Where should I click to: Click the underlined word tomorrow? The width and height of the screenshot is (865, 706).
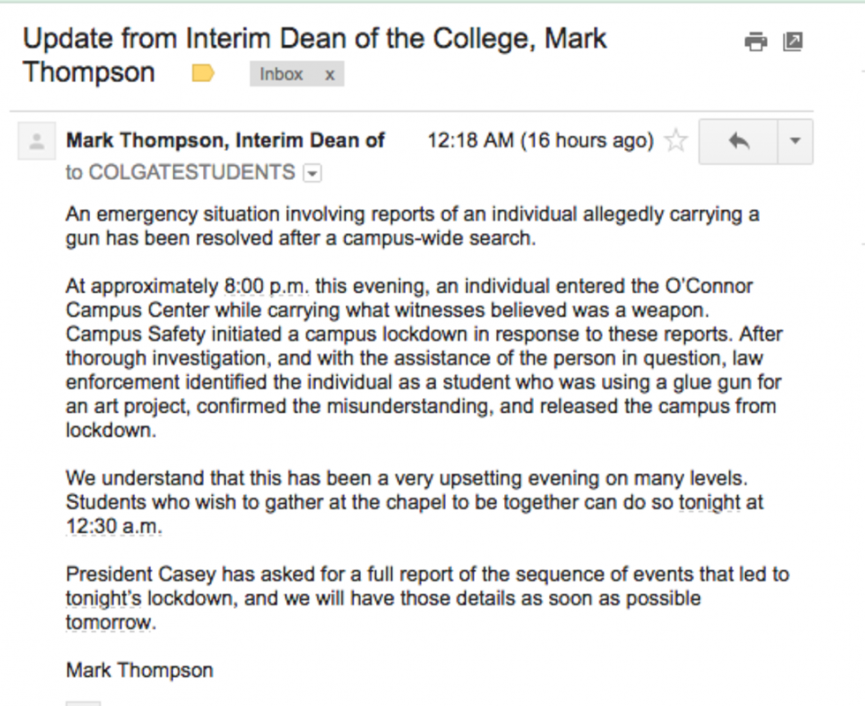click(x=110, y=623)
